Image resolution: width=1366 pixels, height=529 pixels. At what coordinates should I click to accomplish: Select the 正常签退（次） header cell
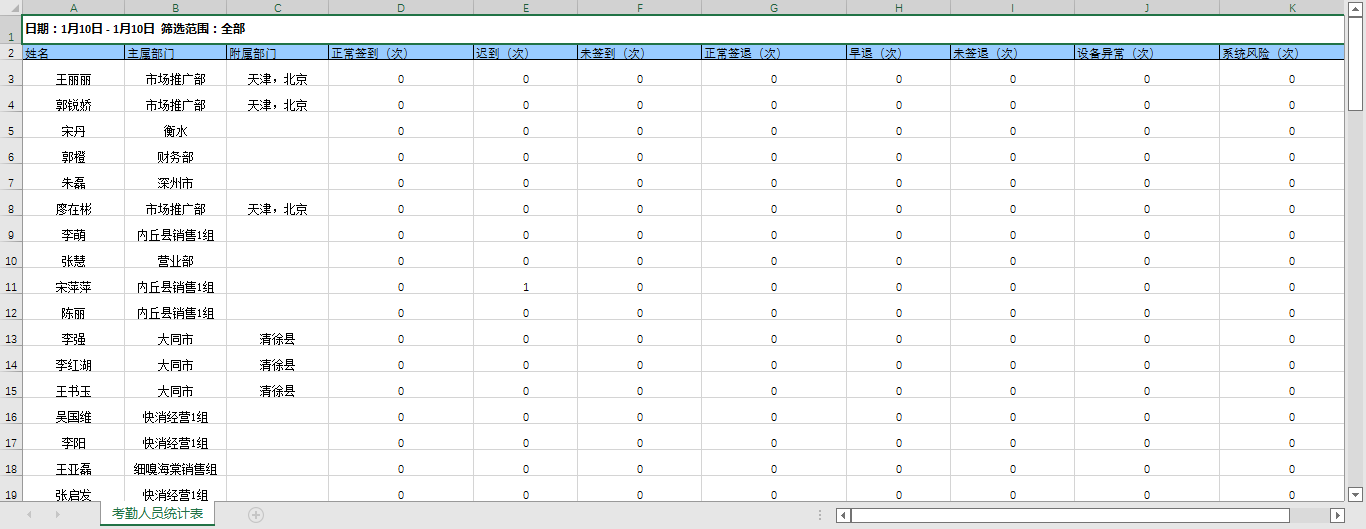[x=773, y=53]
